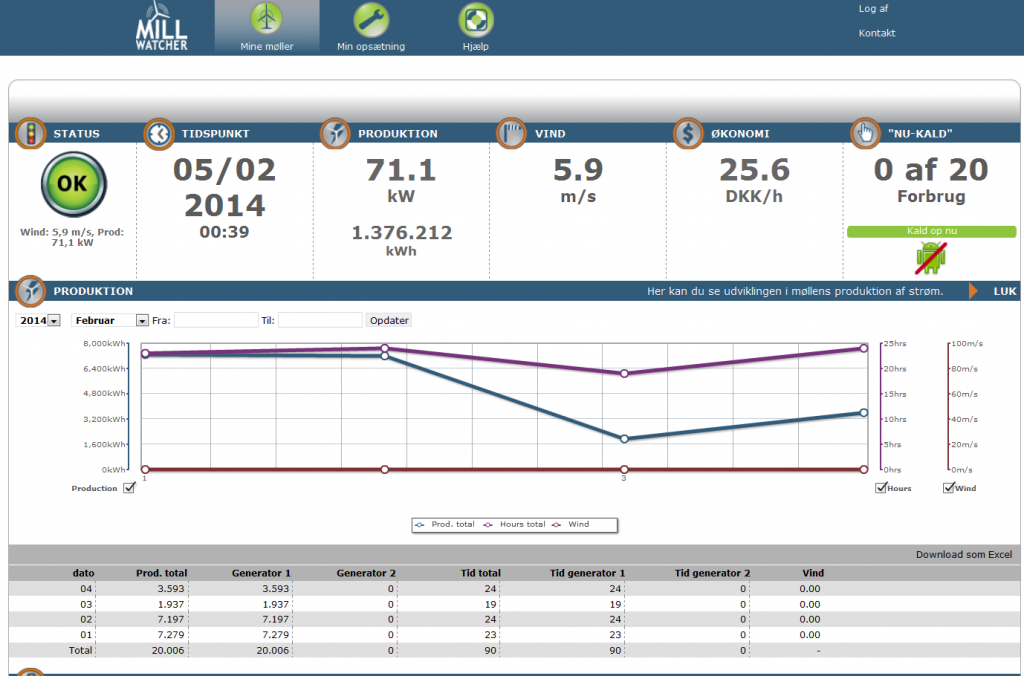
Task: Click LUK to collapse production panel
Action: click(1005, 291)
